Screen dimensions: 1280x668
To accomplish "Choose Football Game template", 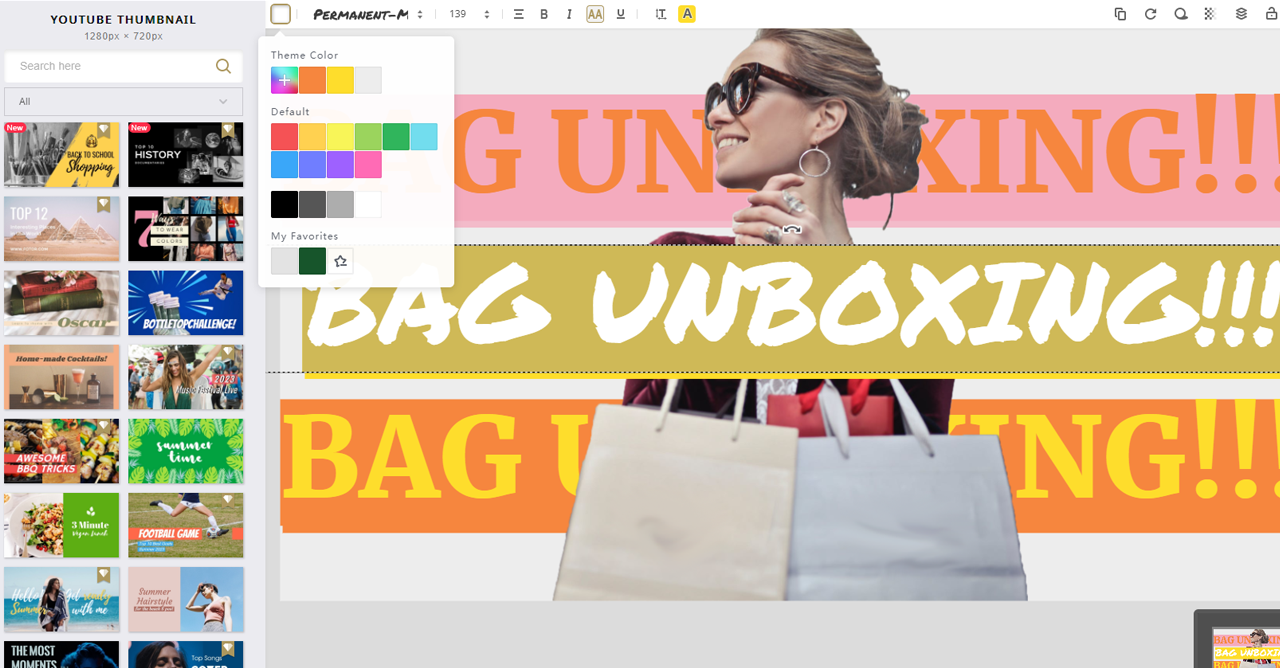I will (x=186, y=525).
